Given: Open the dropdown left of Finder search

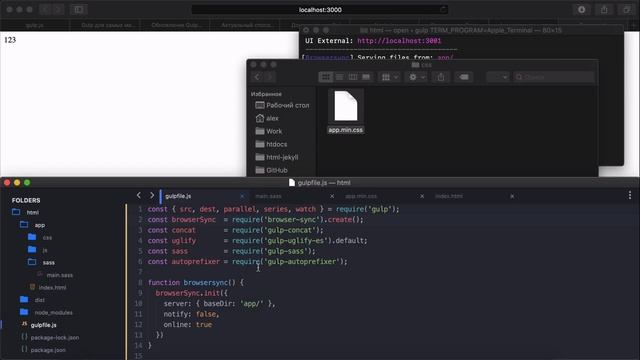Looking at the screenshot, I should (498, 77).
